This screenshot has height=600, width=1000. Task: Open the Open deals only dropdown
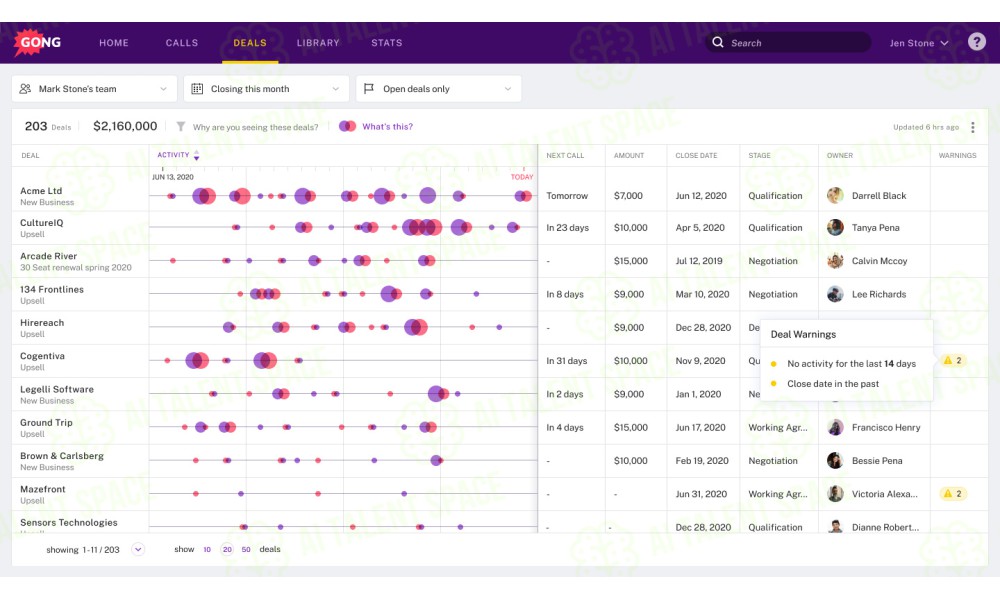438,89
